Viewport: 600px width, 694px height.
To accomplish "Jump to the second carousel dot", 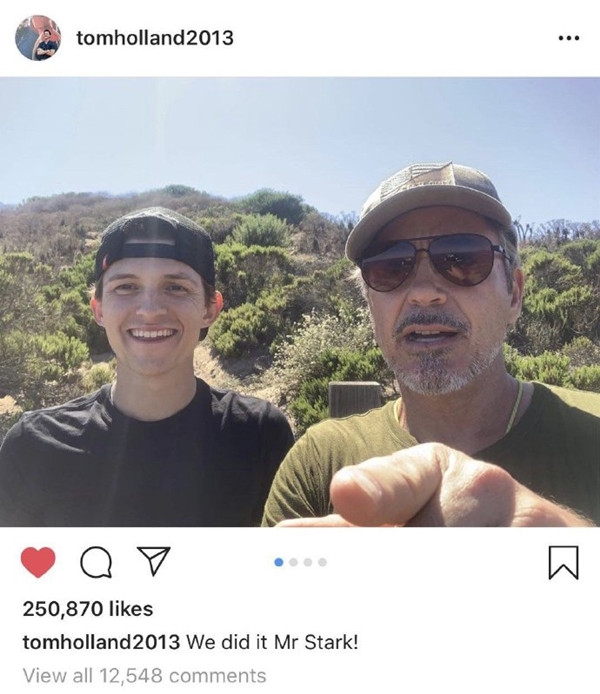I will pyautogui.click(x=294, y=563).
